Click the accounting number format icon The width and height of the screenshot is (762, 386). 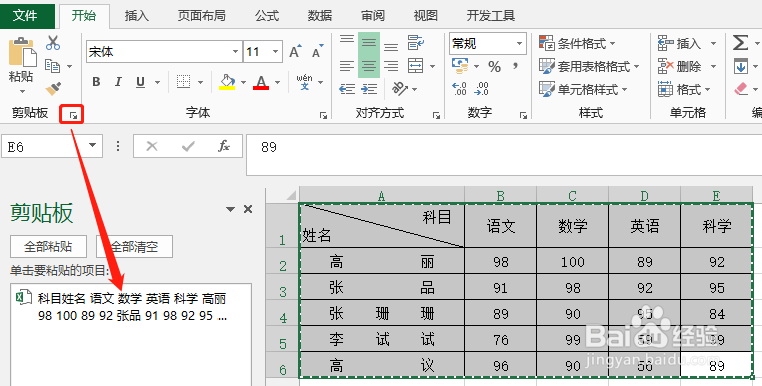[x=460, y=66]
